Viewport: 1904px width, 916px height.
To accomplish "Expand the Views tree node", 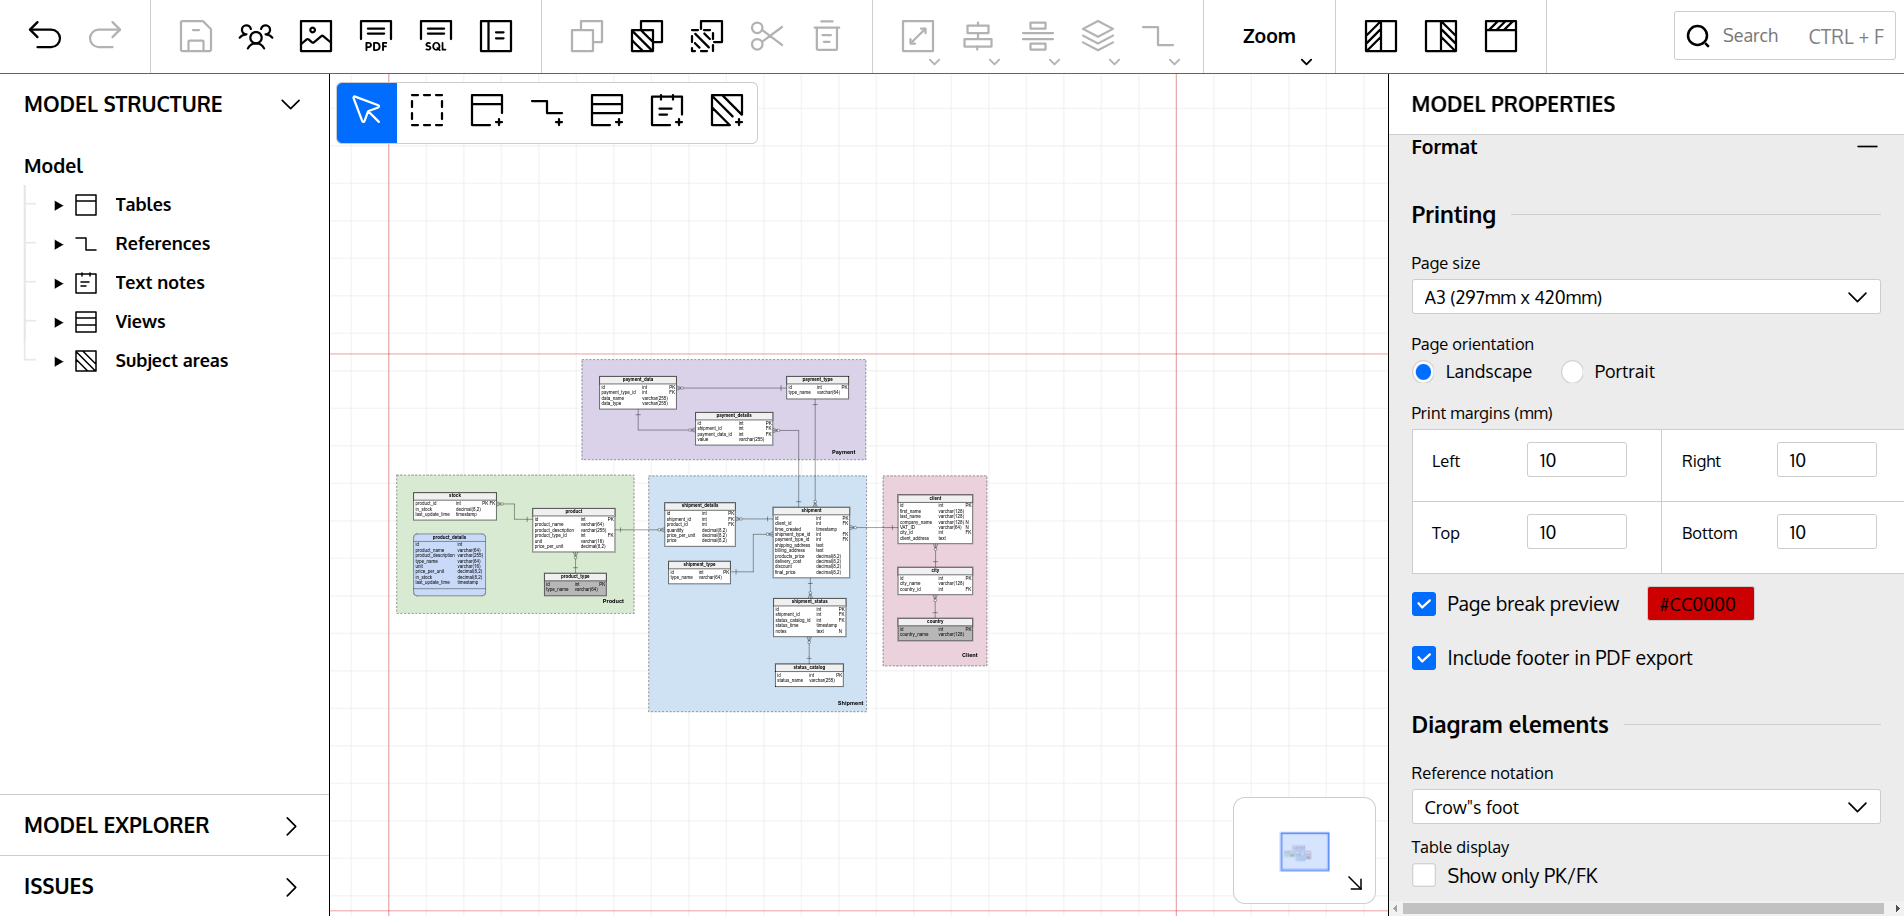I will tap(58, 322).
